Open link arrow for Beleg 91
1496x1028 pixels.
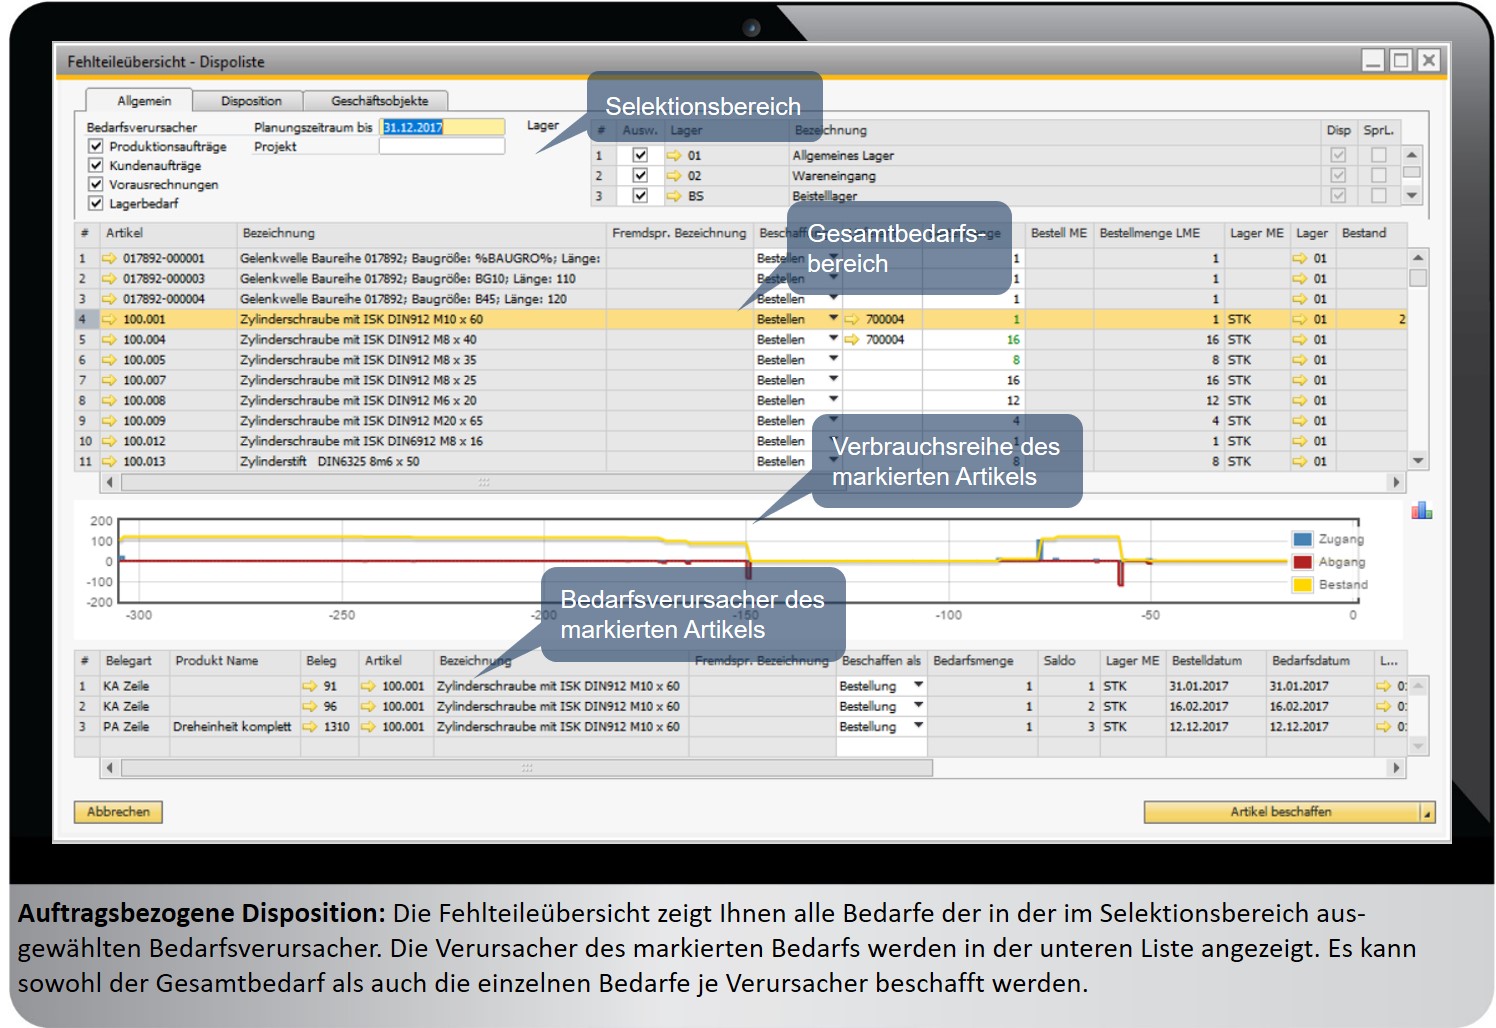point(310,686)
